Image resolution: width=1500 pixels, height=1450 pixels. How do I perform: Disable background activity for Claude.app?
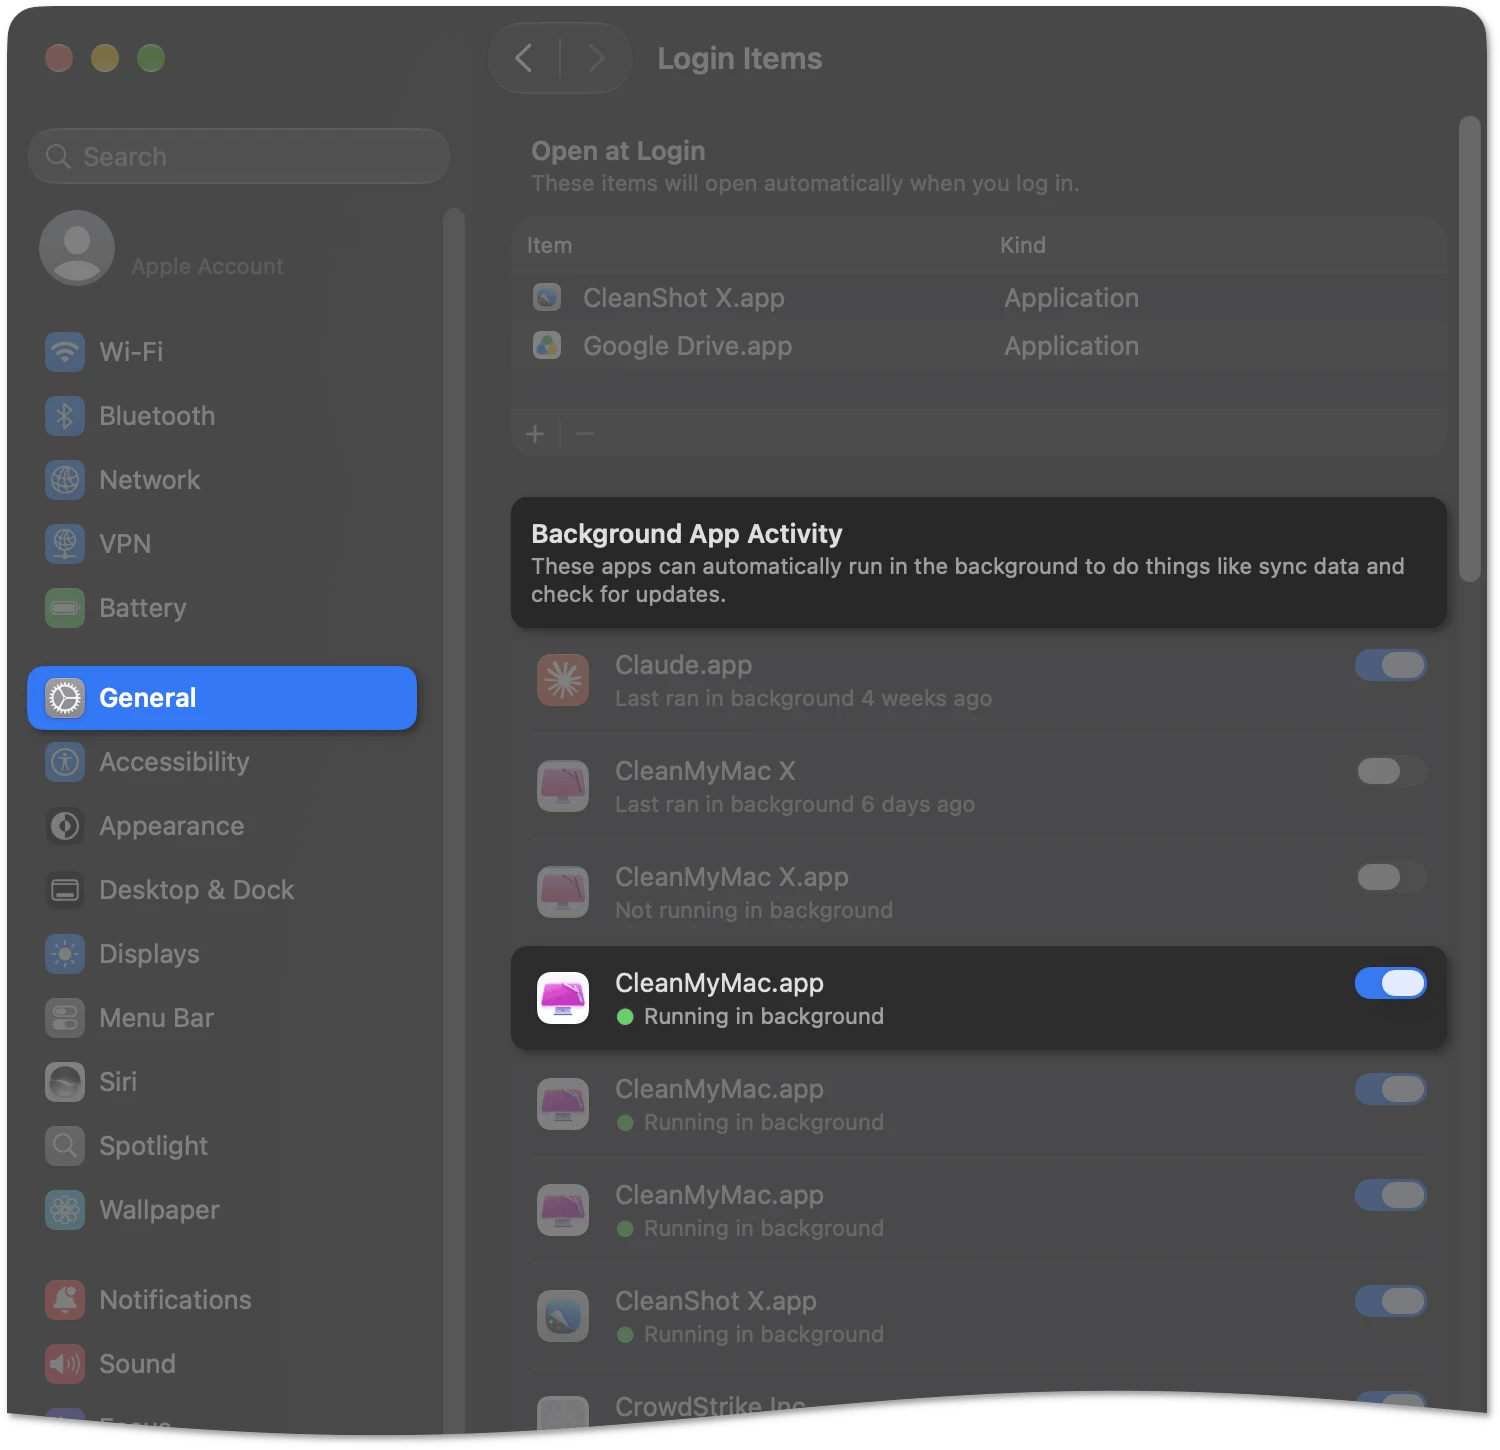tap(1390, 665)
